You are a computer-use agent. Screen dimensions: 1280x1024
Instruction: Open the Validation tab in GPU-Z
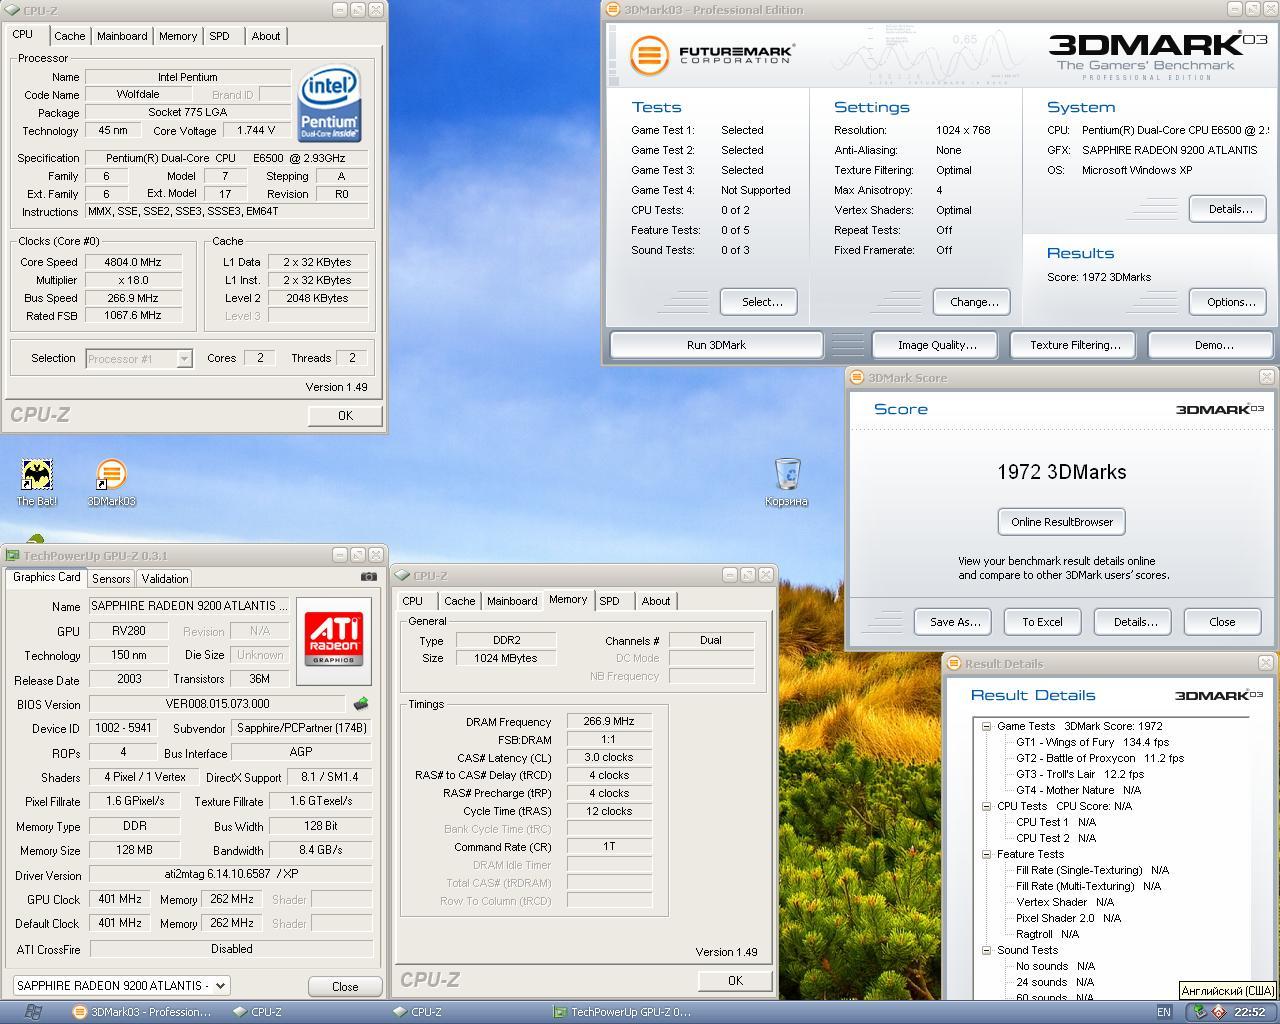[x=165, y=579]
